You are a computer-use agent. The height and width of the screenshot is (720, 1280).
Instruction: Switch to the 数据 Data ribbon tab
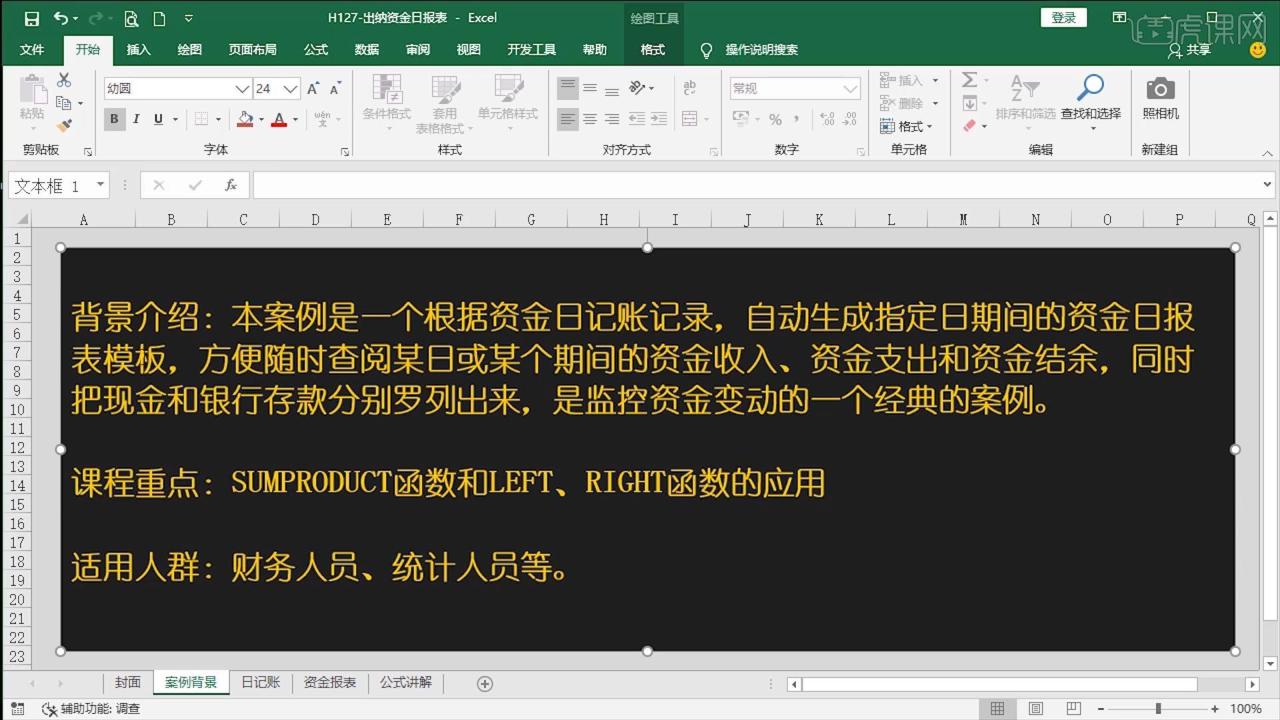[x=366, y=49]
